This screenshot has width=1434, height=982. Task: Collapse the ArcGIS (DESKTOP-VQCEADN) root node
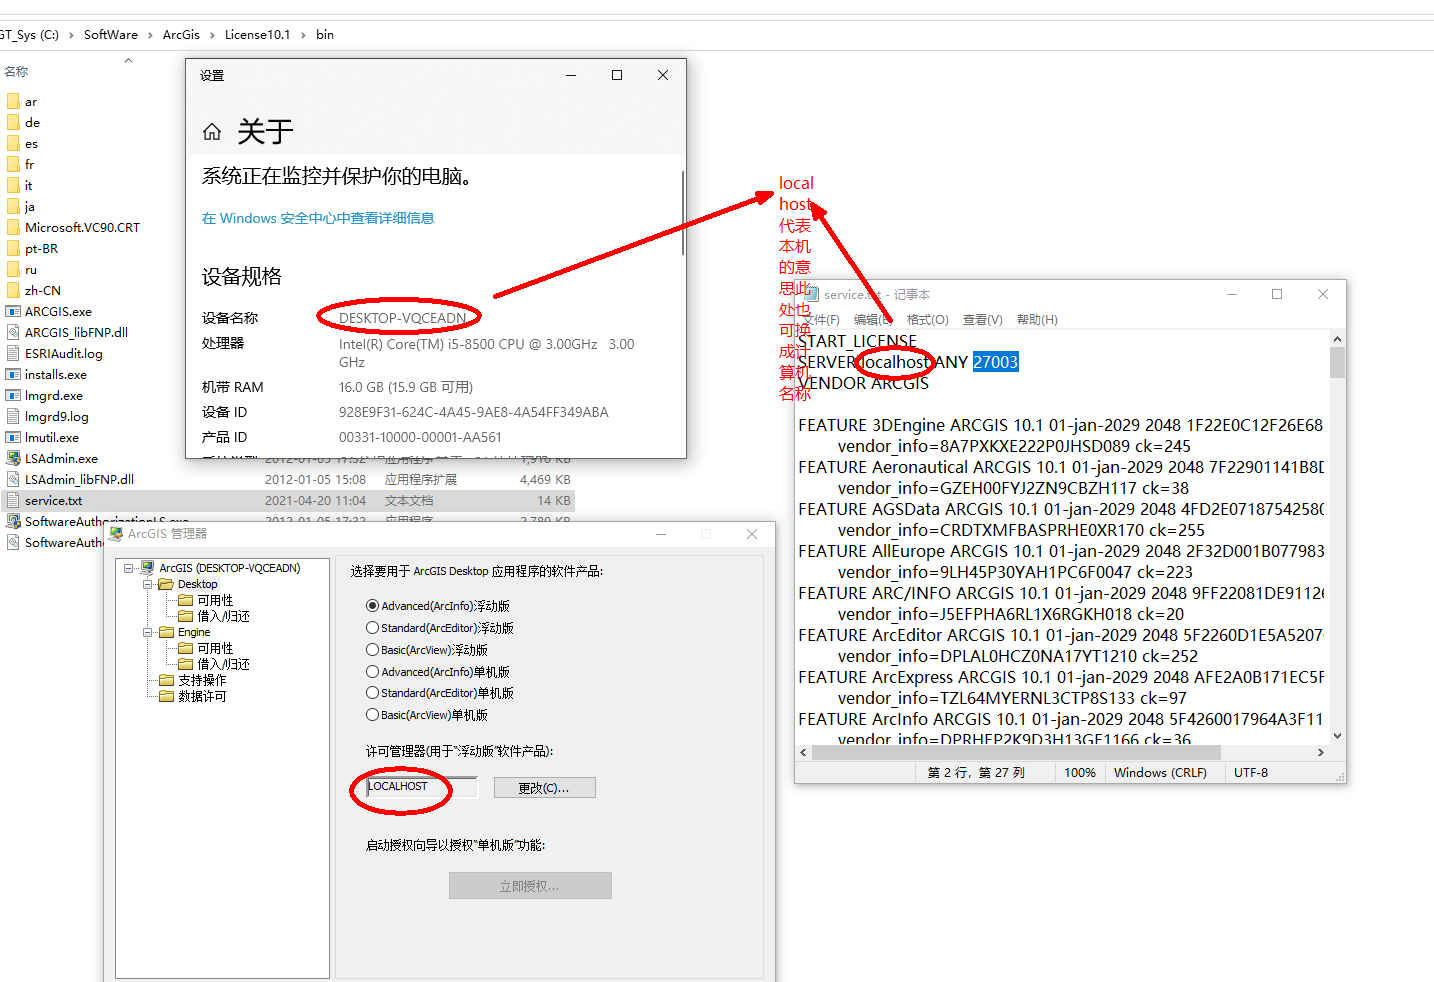130,567
